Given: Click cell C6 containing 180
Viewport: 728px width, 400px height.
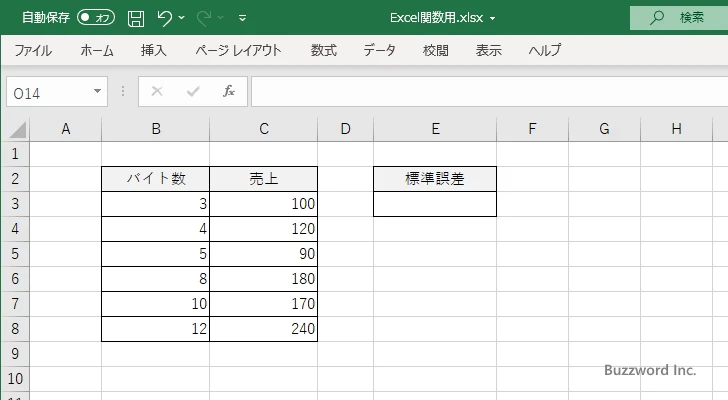Looking at the screenshot, I should click(264, 279).
